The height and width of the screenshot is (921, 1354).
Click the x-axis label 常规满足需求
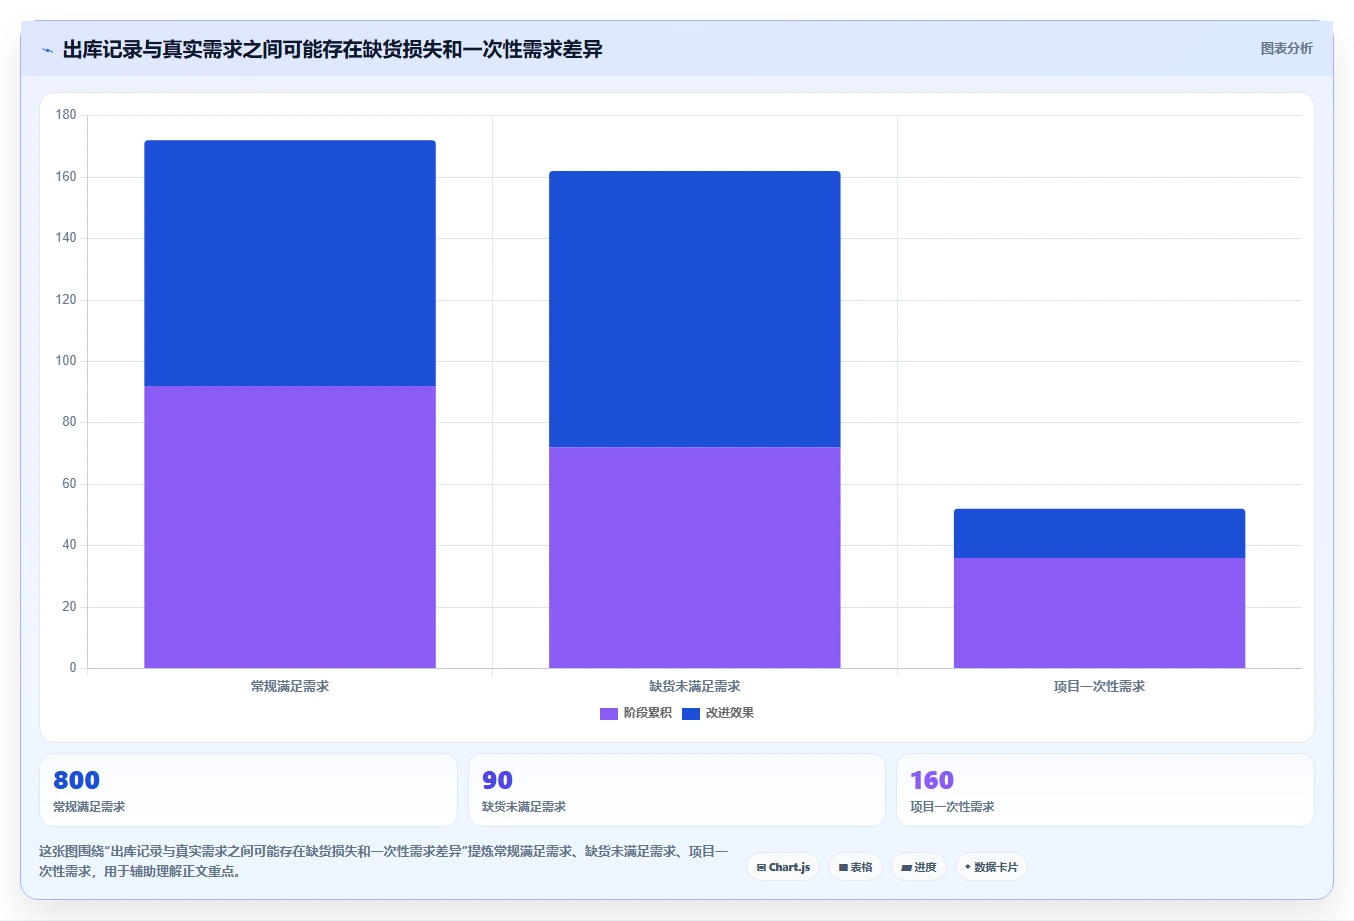click(290, 686)
